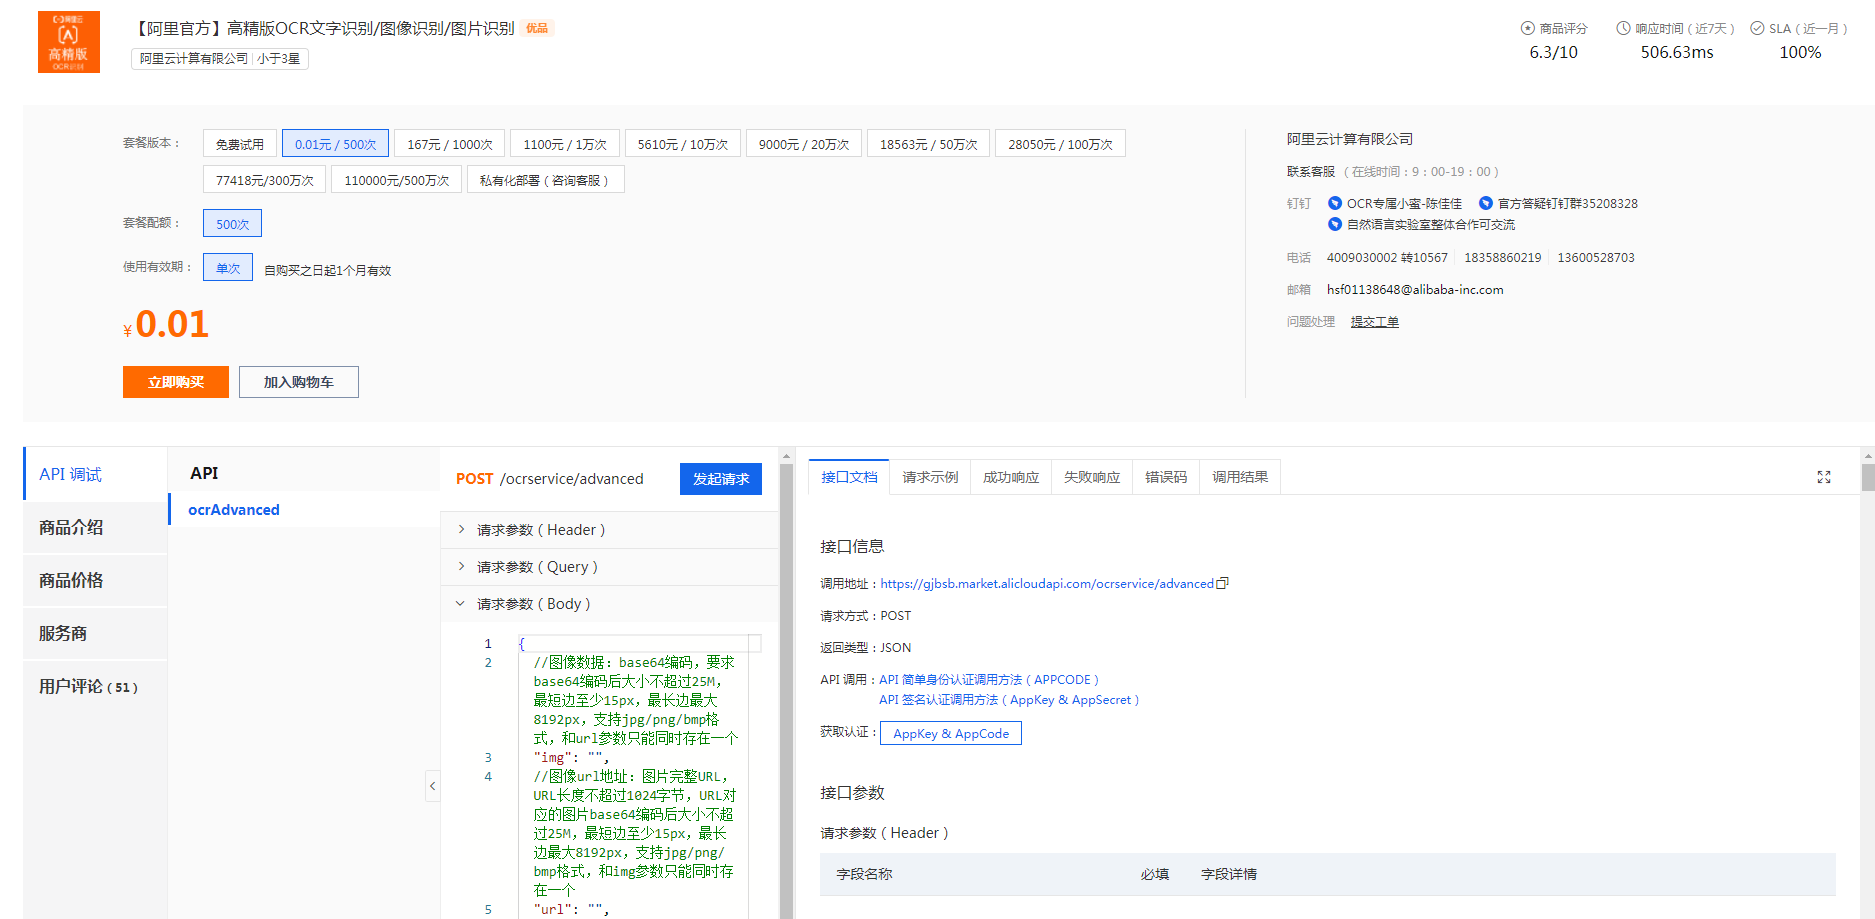Click the 商品评分 rating icon
The height and width of the screenshot is (919, 1875).
tap(1528, 28)
